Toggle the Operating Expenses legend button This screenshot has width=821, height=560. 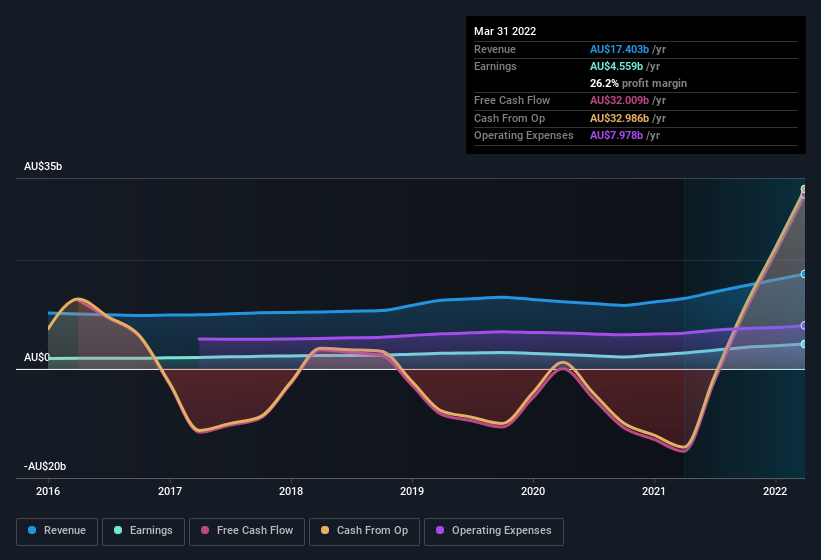493,531
